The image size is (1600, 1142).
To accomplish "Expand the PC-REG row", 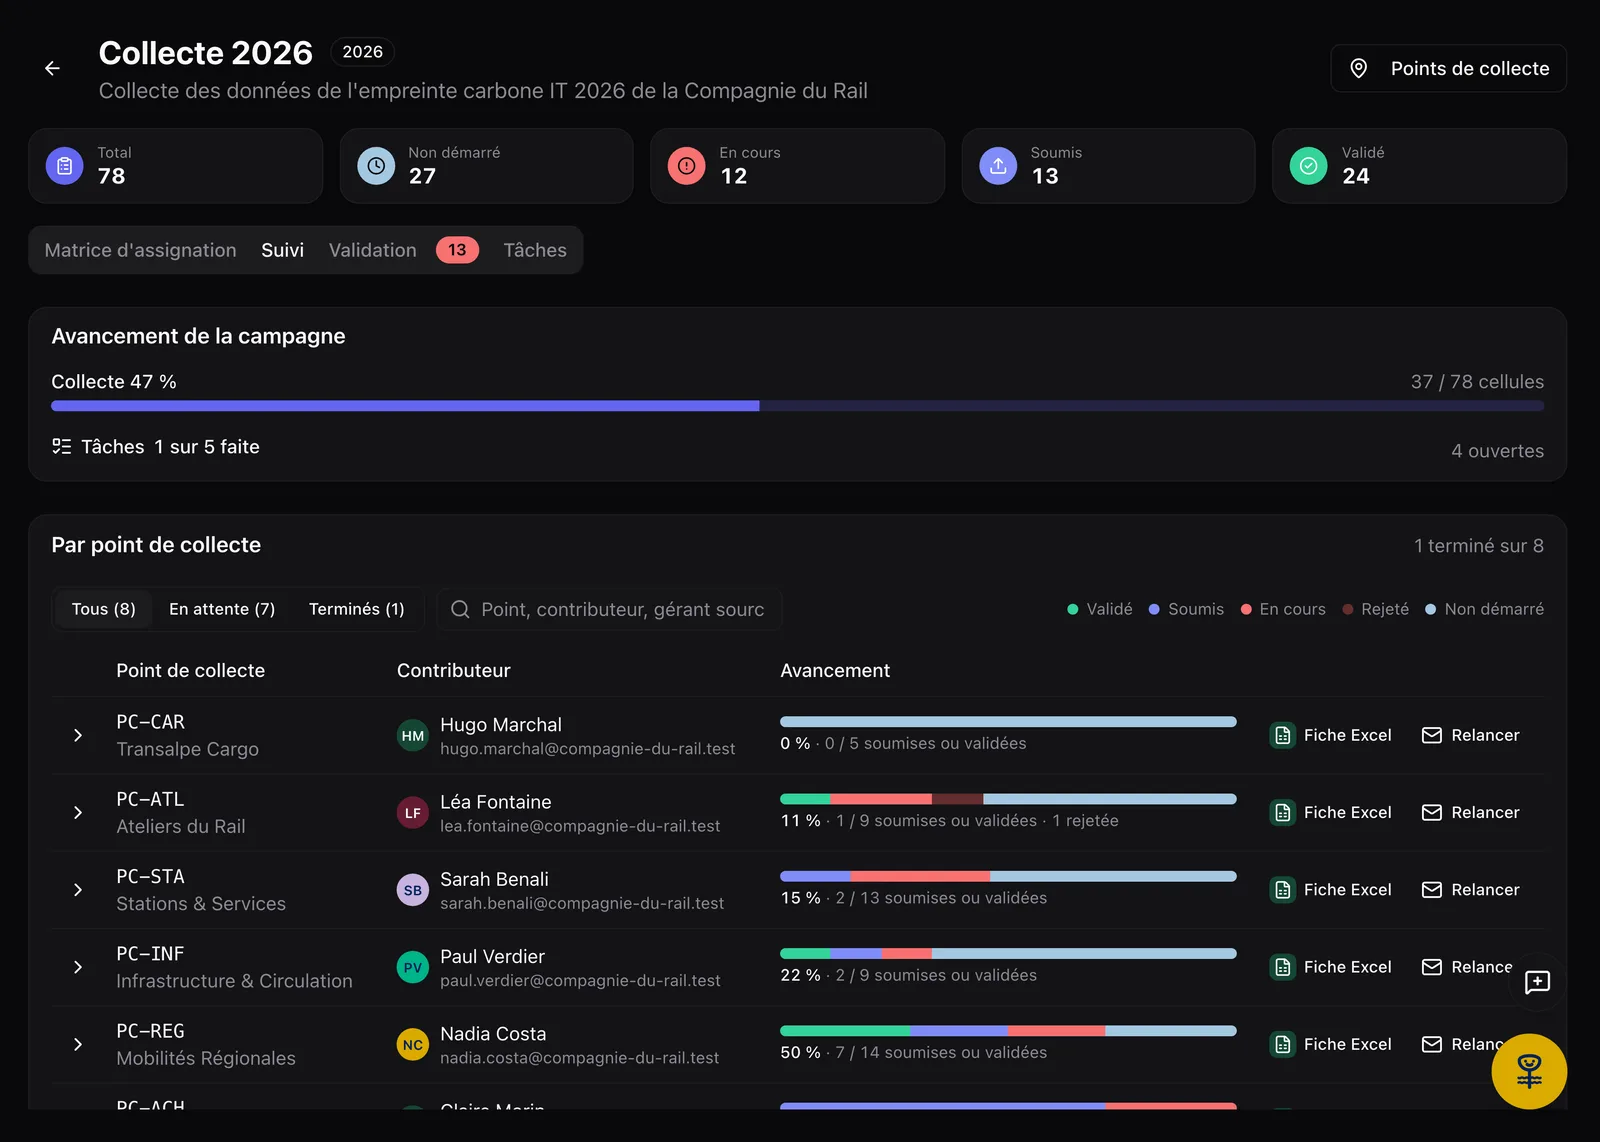I will [78, 1044].
